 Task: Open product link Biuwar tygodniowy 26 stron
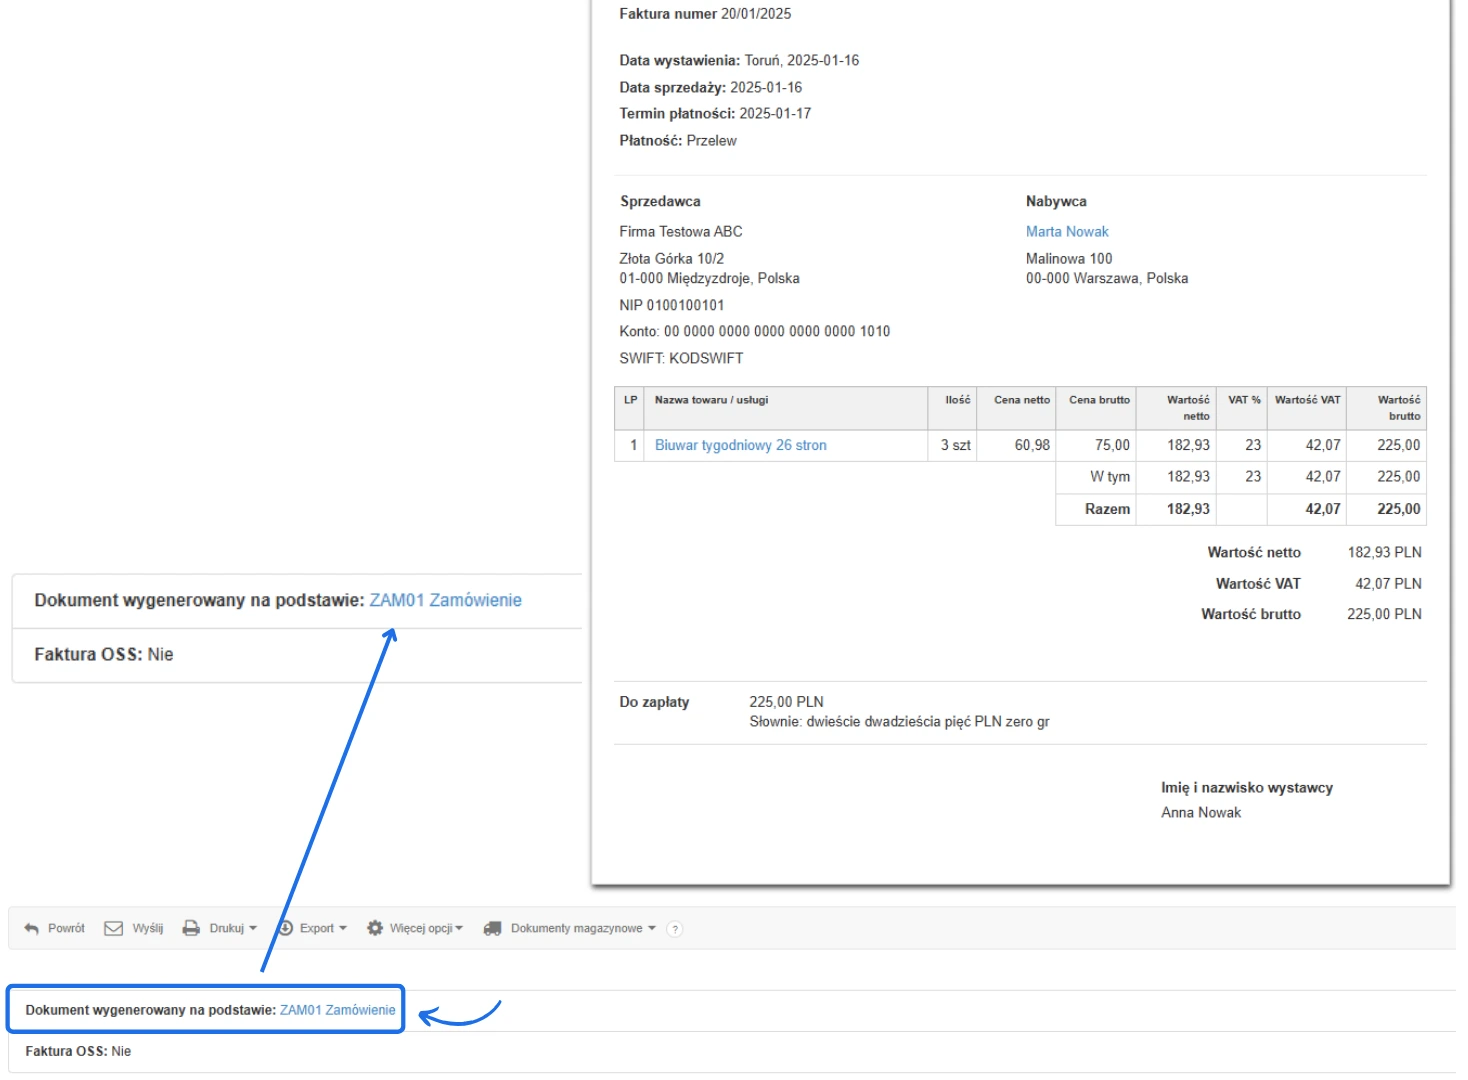(741, 445)
